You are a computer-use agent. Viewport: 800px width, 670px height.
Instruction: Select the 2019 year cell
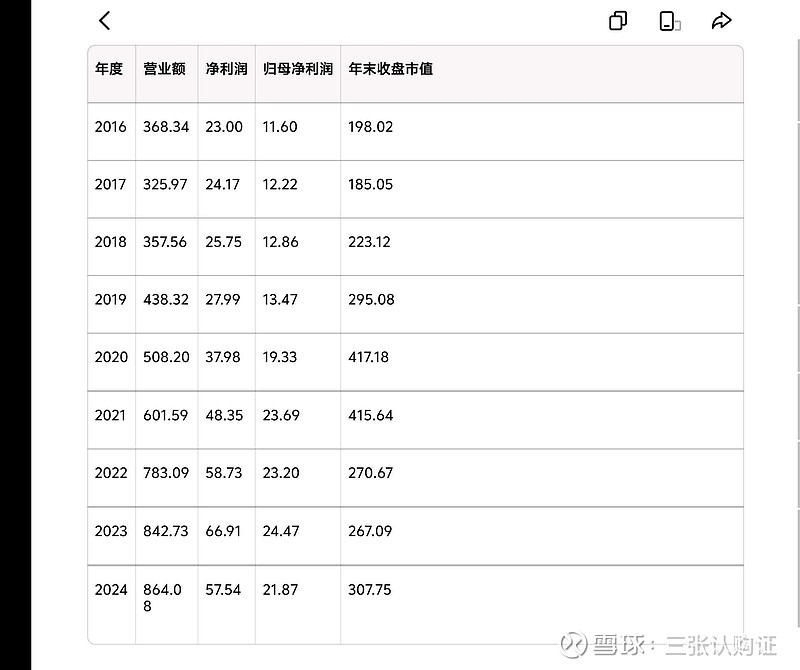point(110,300)
